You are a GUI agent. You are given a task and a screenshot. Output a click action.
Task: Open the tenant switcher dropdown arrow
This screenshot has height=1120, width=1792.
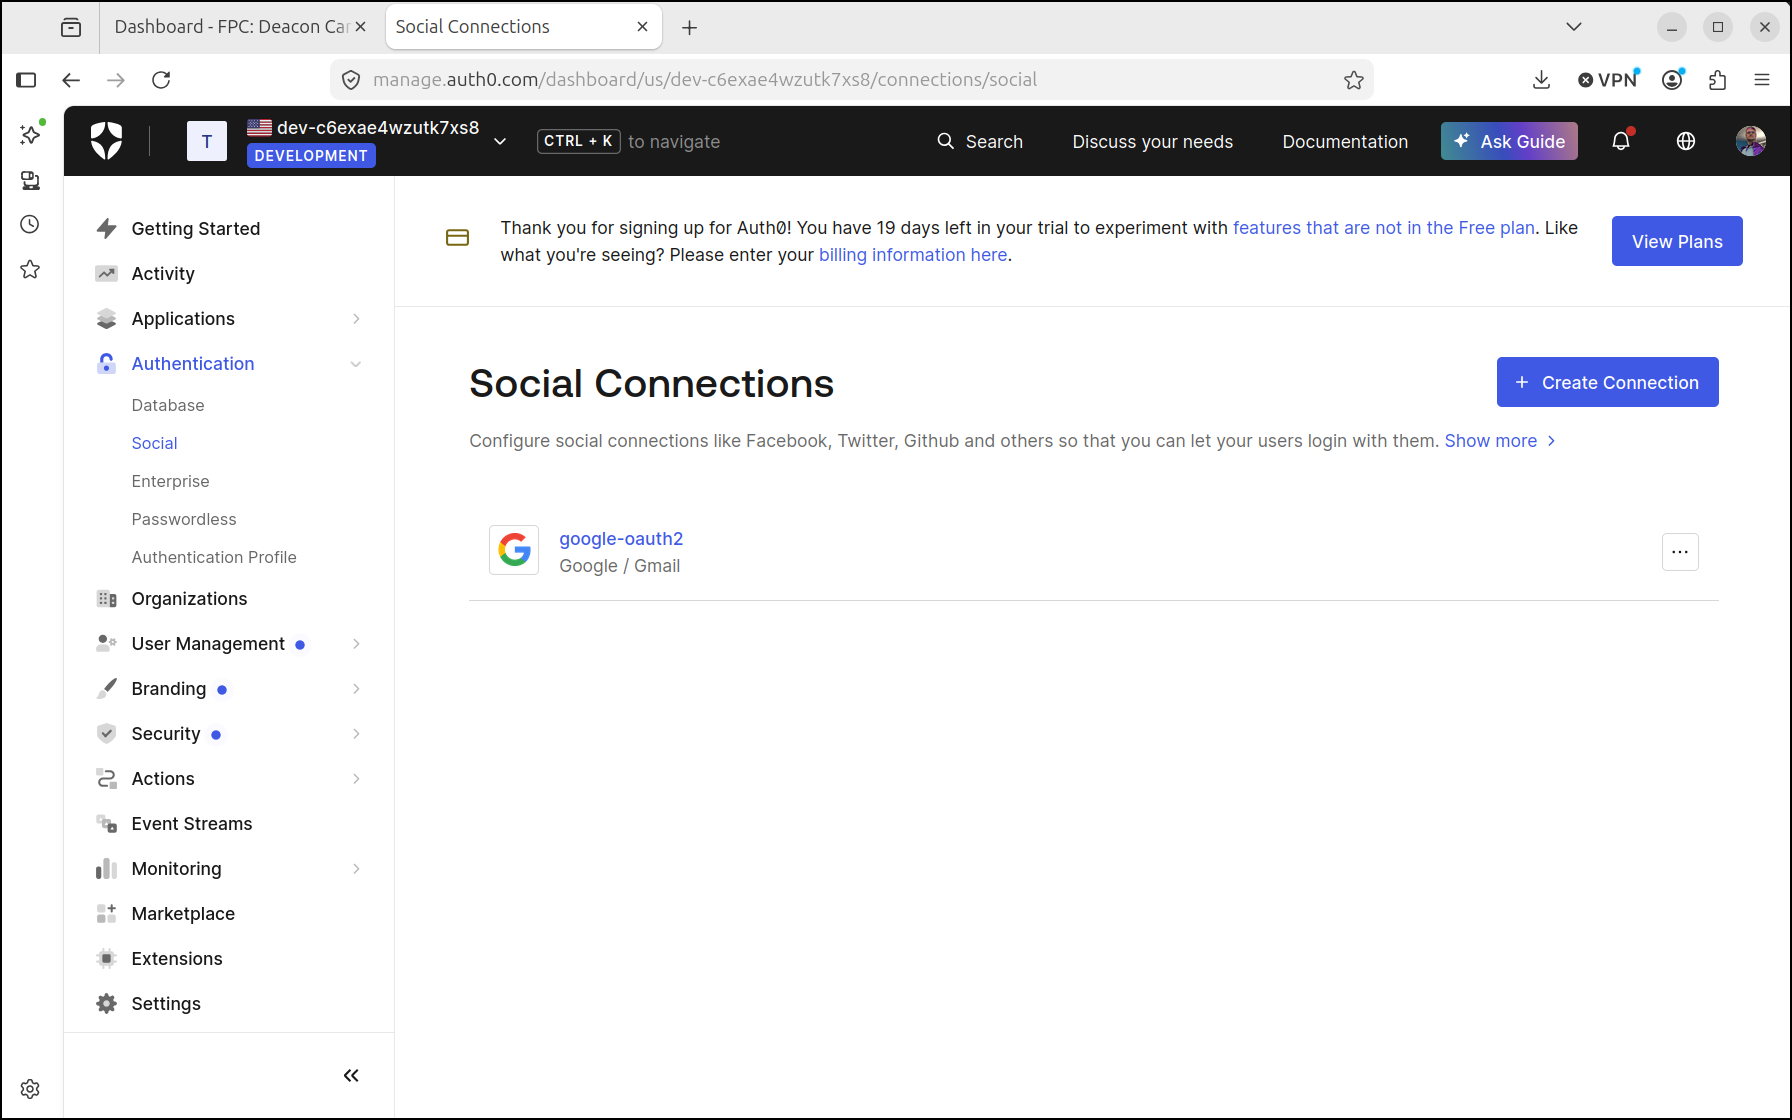coord(500,141)
